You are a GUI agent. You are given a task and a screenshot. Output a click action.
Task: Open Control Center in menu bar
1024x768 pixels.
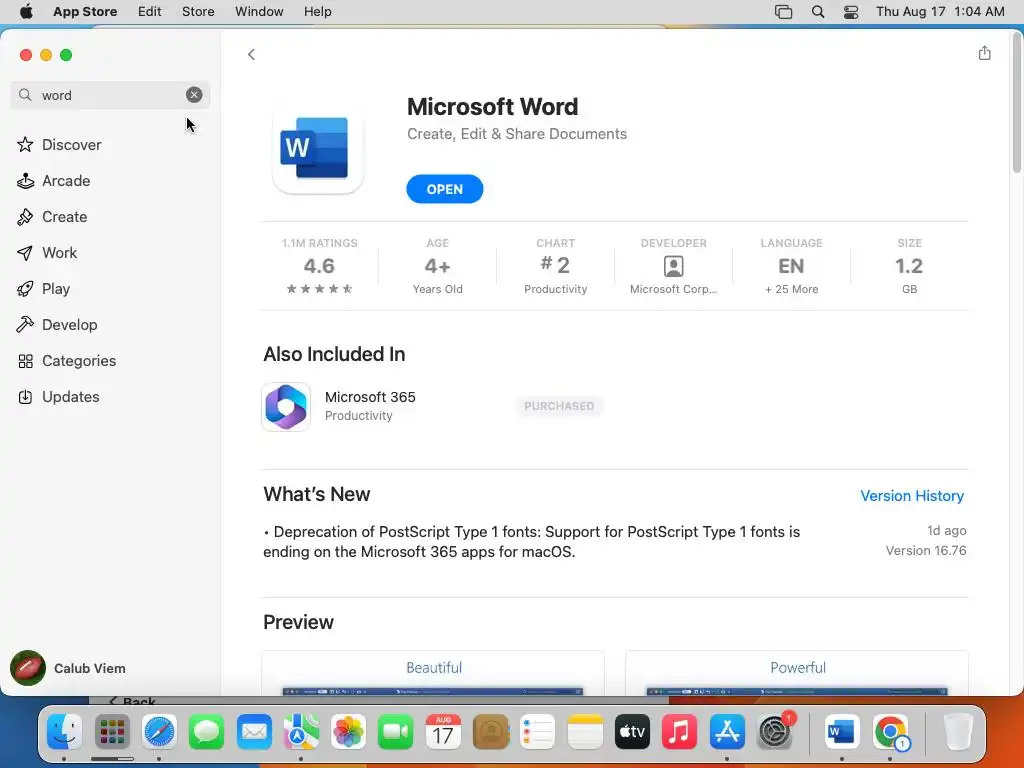click(x=851, y=12)
